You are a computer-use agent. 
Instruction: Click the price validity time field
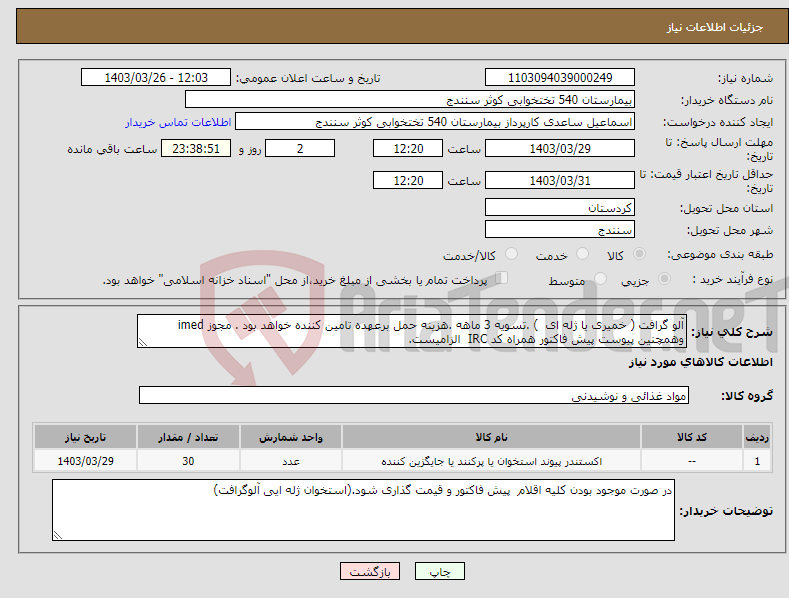coord(408,180)
